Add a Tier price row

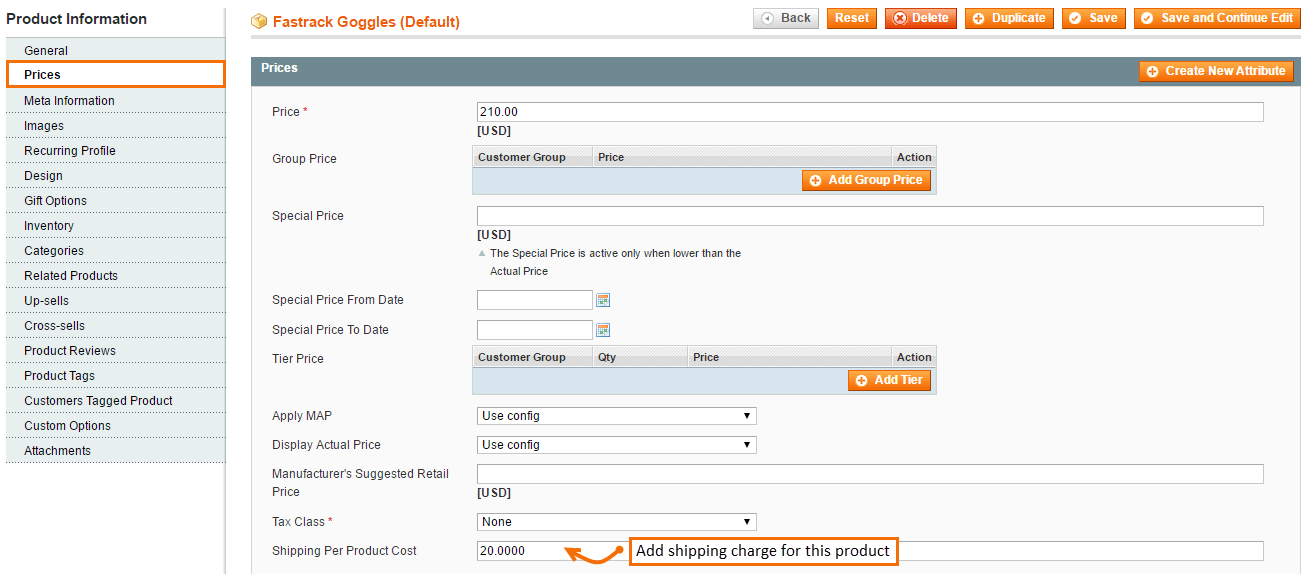pyautogui.click(x=889, y=380)
